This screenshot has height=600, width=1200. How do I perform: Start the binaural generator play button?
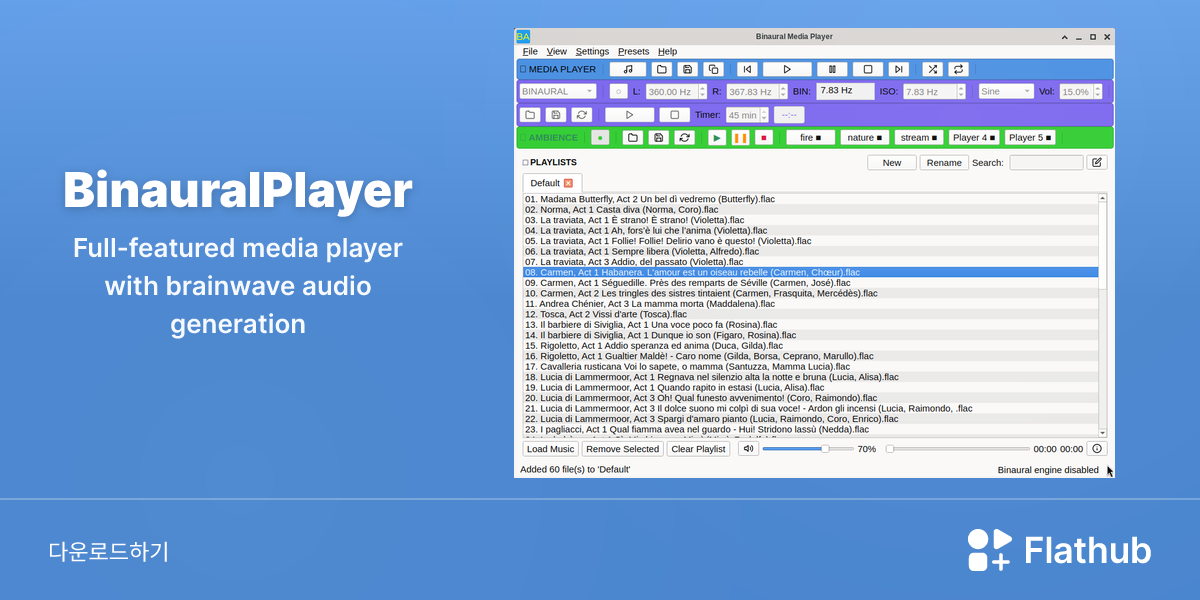pyautogui.click(x=629, y=115)
